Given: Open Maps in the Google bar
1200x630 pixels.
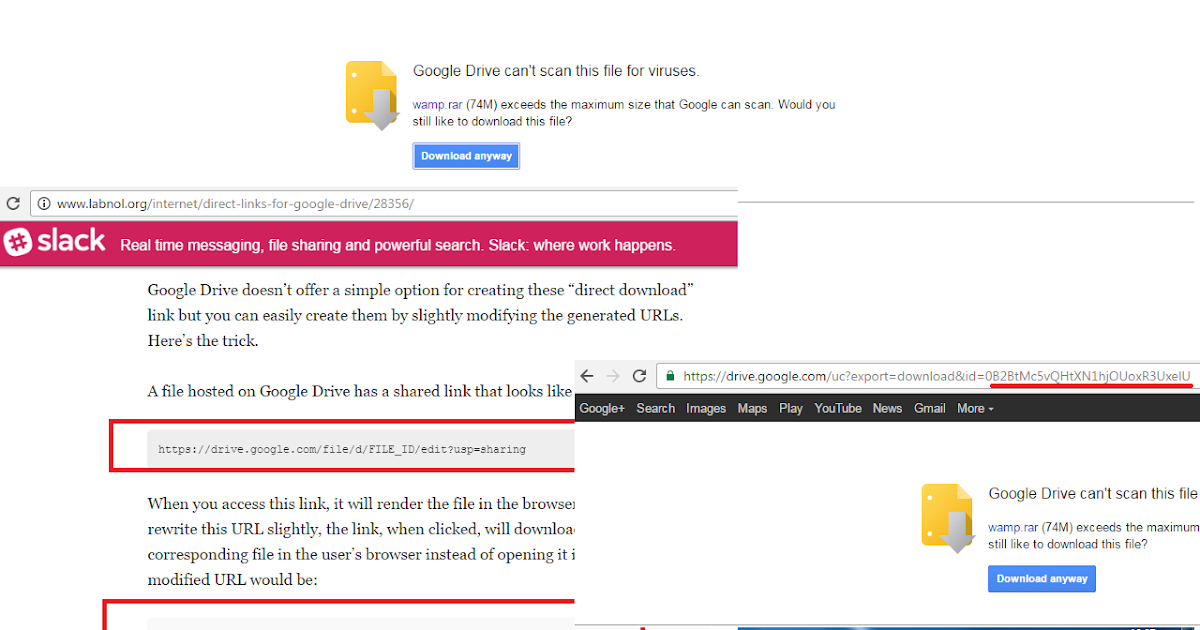Looking at the screenshot, I should point(752,408).
